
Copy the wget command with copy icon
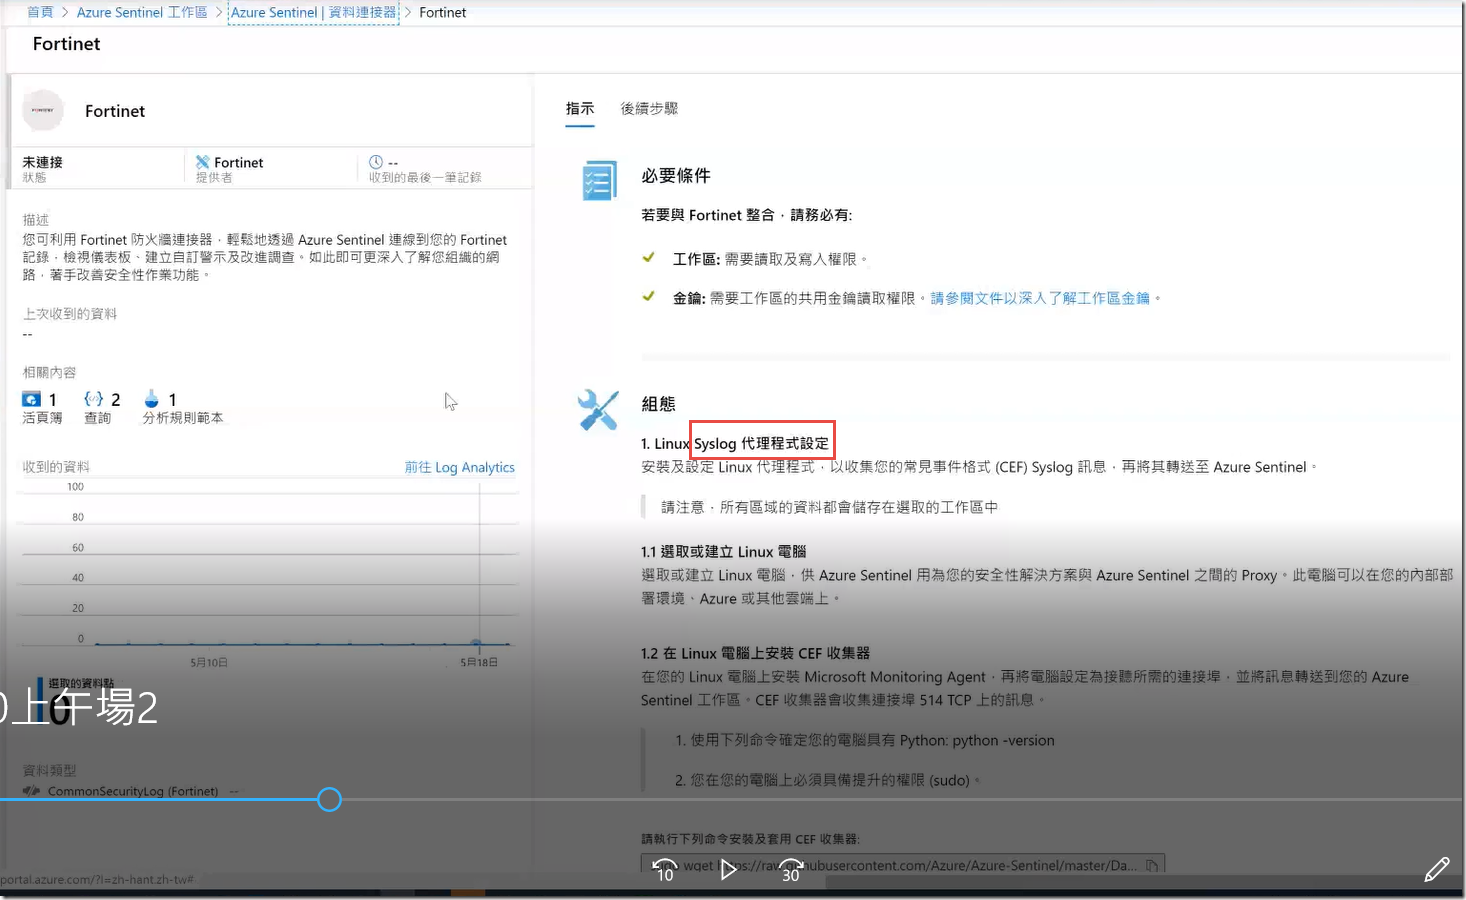[x=1152, y=865]
